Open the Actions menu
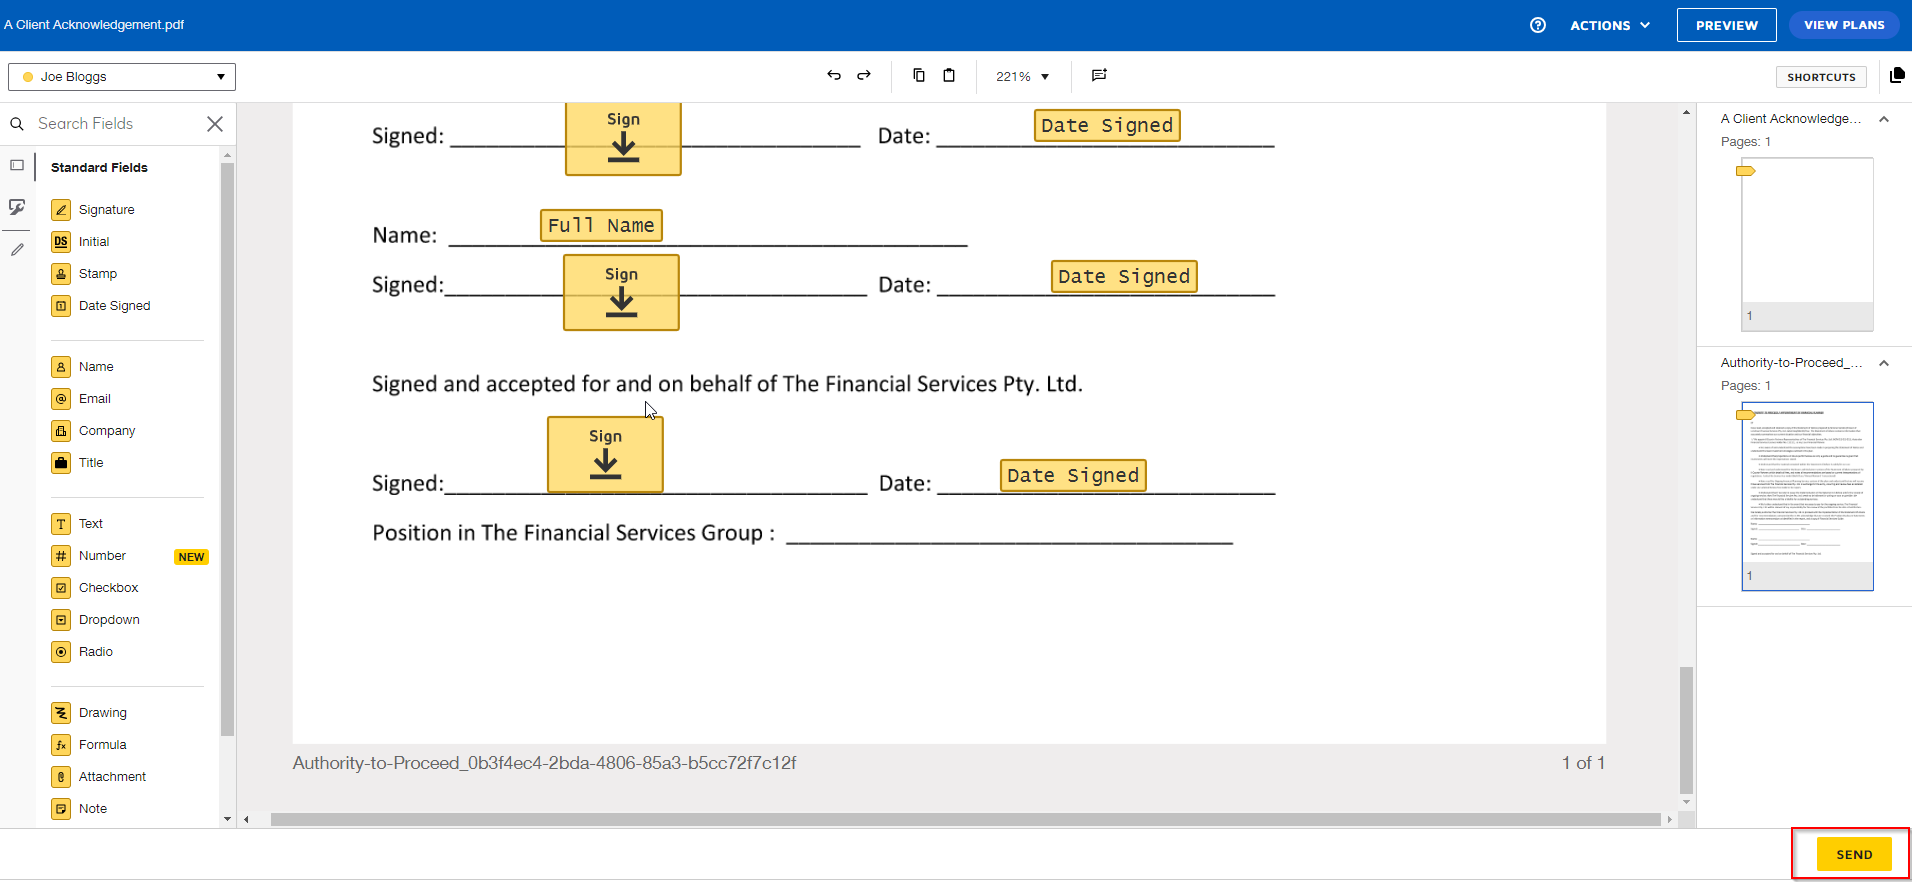This screenshot has height=882, width=1912. 1609,25
